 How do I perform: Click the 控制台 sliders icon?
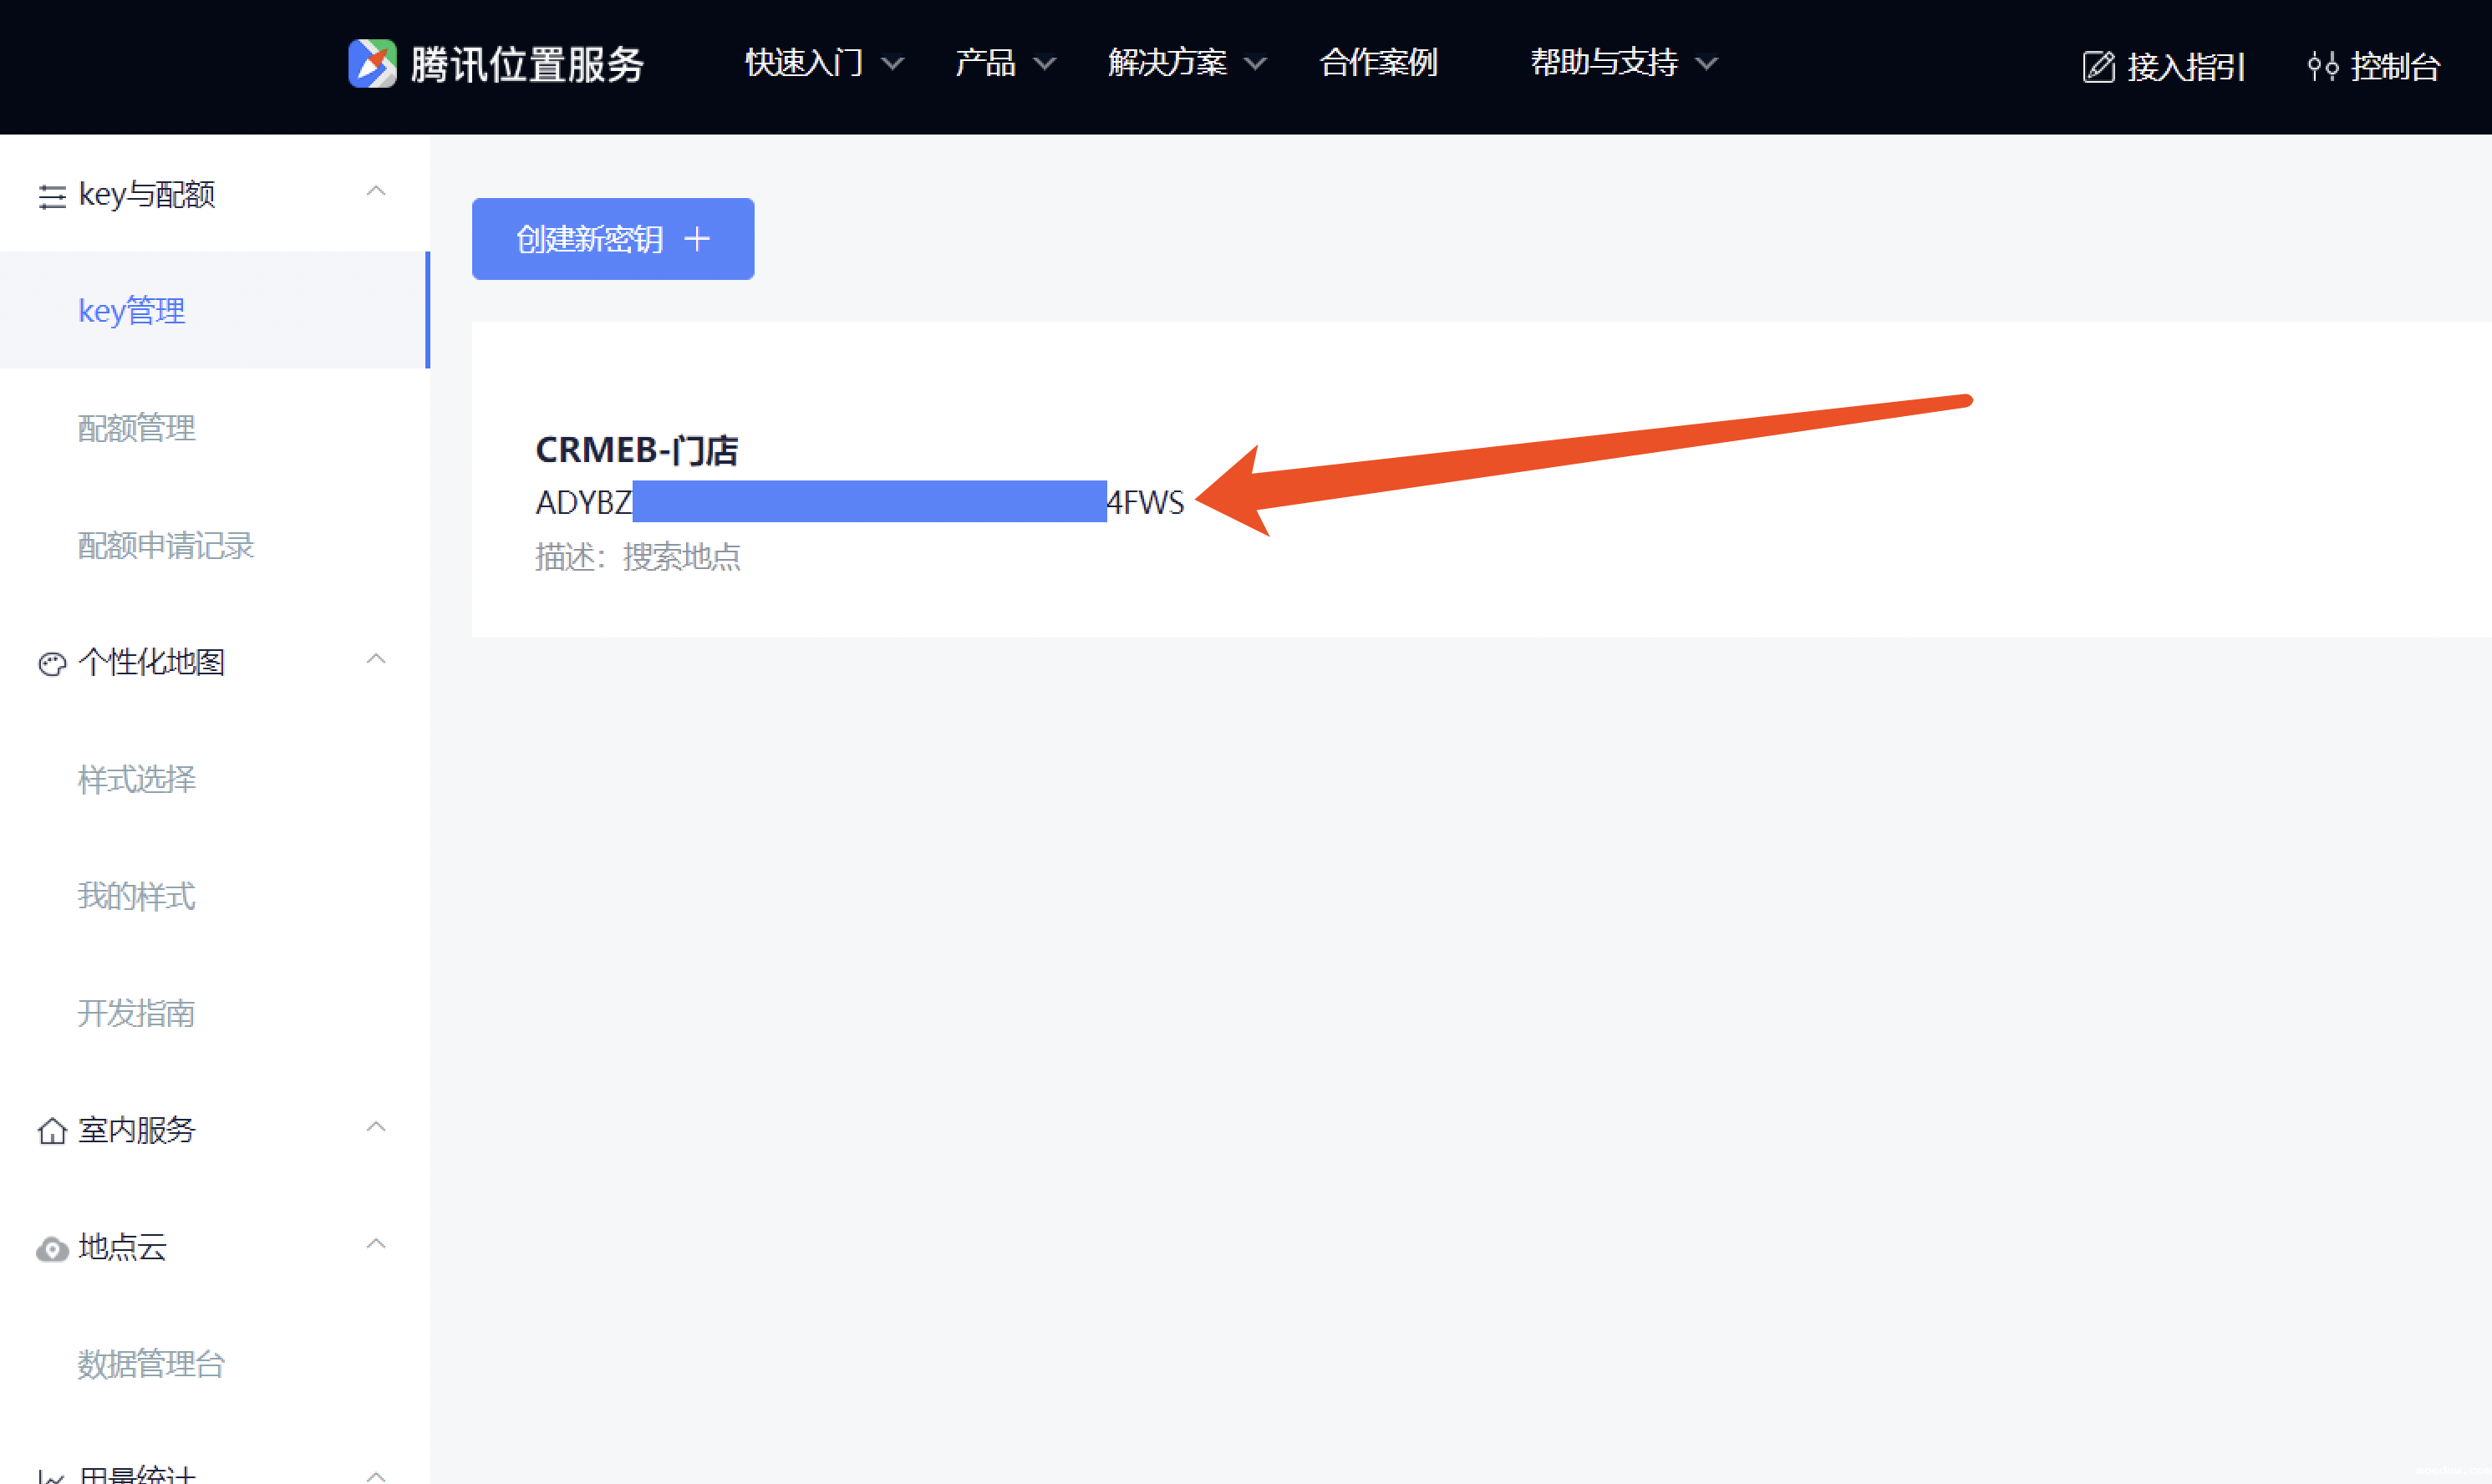(x=2322, y=67)
